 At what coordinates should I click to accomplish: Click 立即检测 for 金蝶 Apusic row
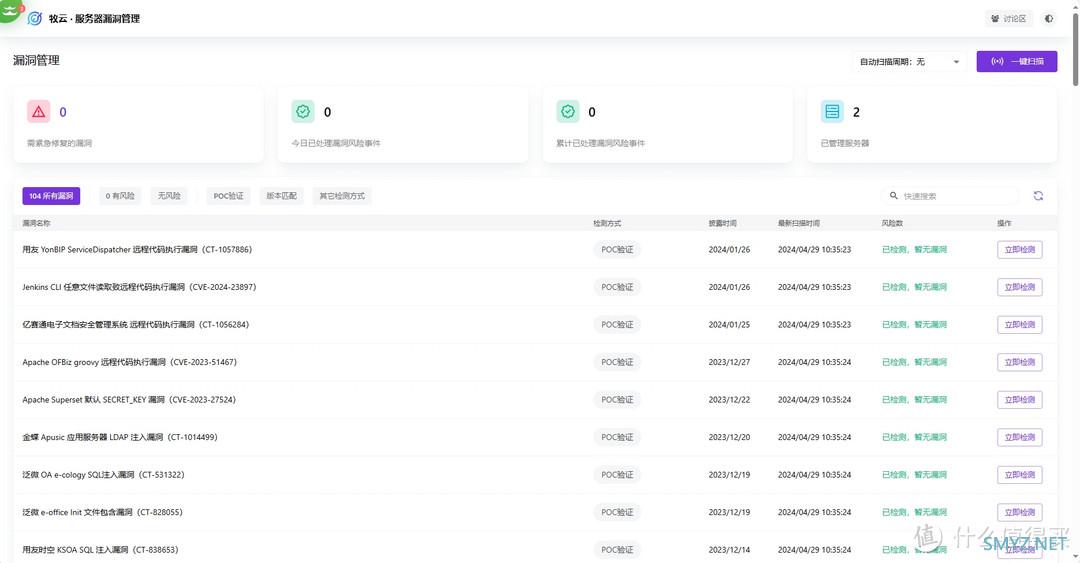[x=1019, y=438]
